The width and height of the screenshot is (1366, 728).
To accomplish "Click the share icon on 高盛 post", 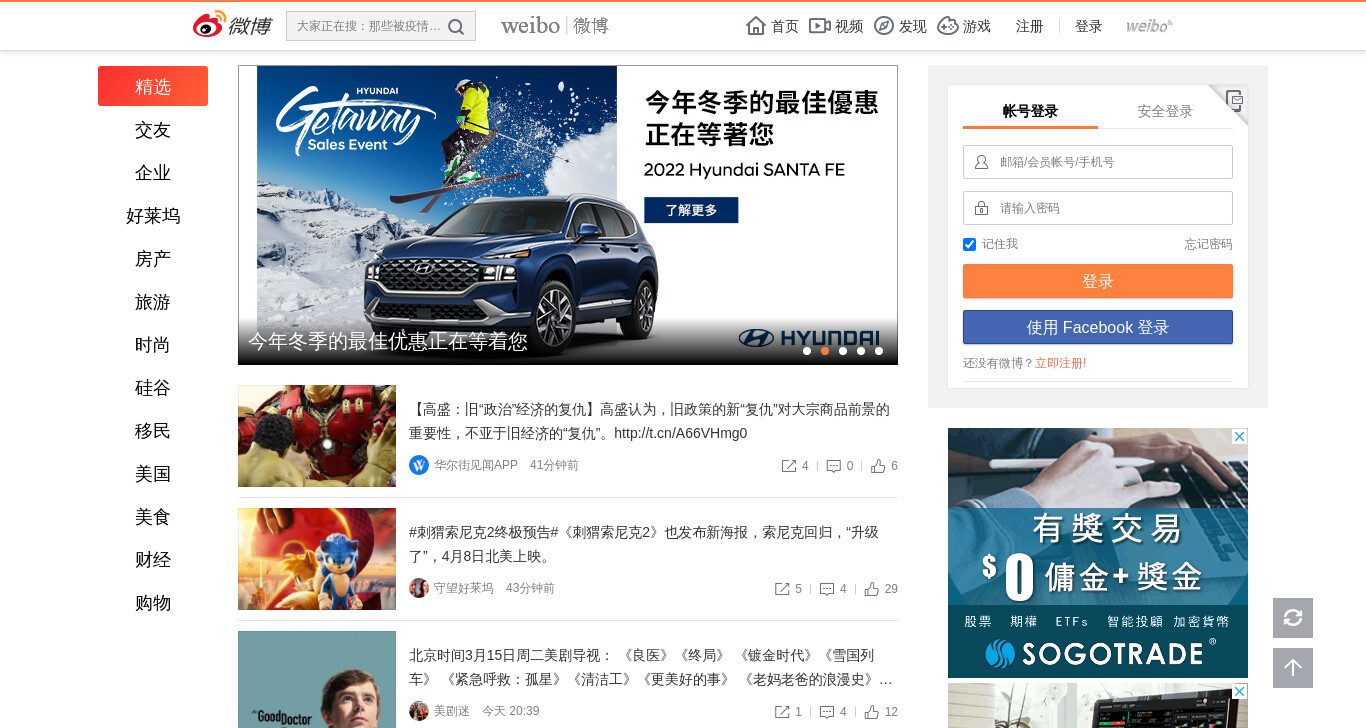I will coord(789,466).
